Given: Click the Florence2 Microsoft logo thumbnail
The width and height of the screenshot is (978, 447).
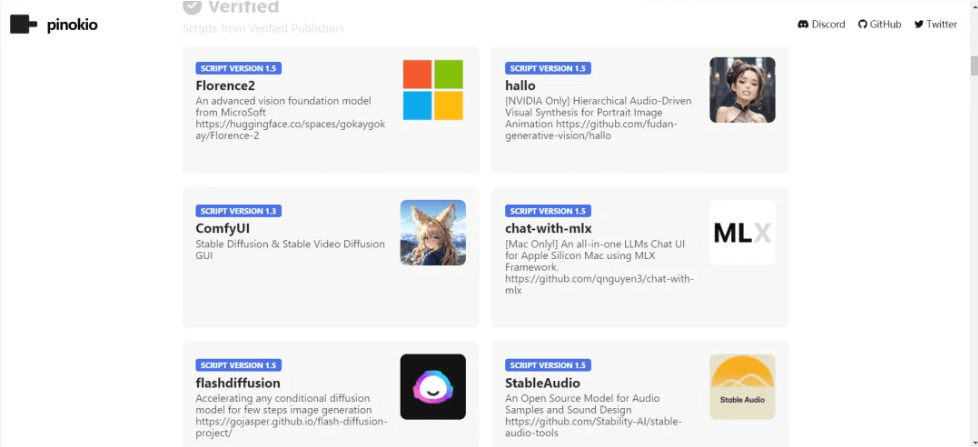Looking at the screenshot, I should coord(433,90).
